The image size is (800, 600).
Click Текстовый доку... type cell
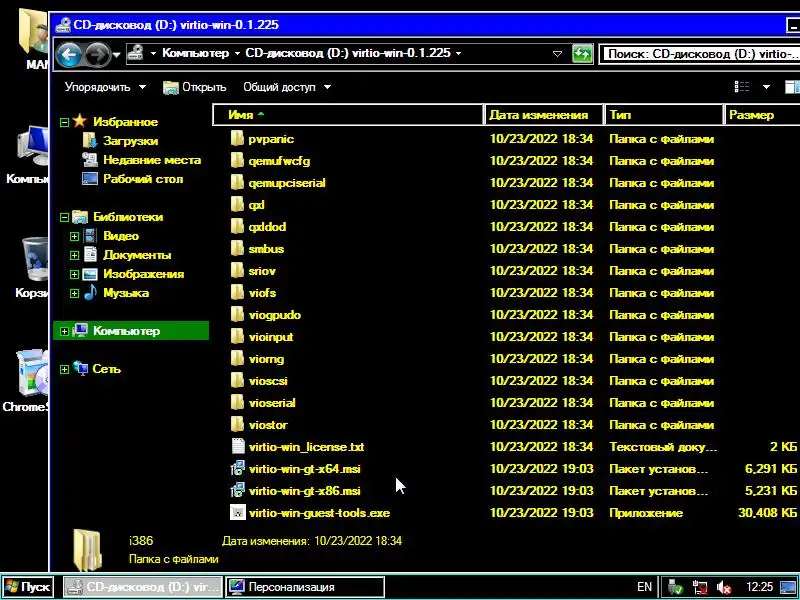[x=663, y=447]
